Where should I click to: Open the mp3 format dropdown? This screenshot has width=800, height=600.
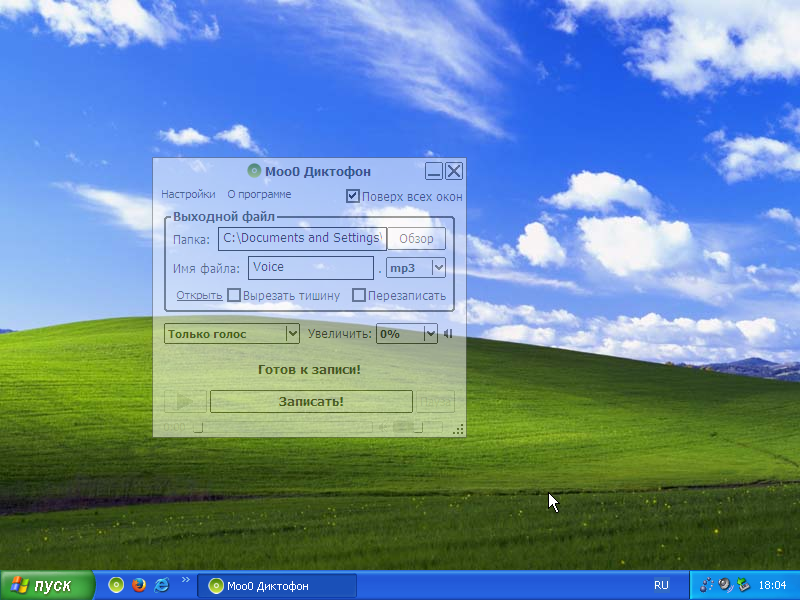coord(438,268)
